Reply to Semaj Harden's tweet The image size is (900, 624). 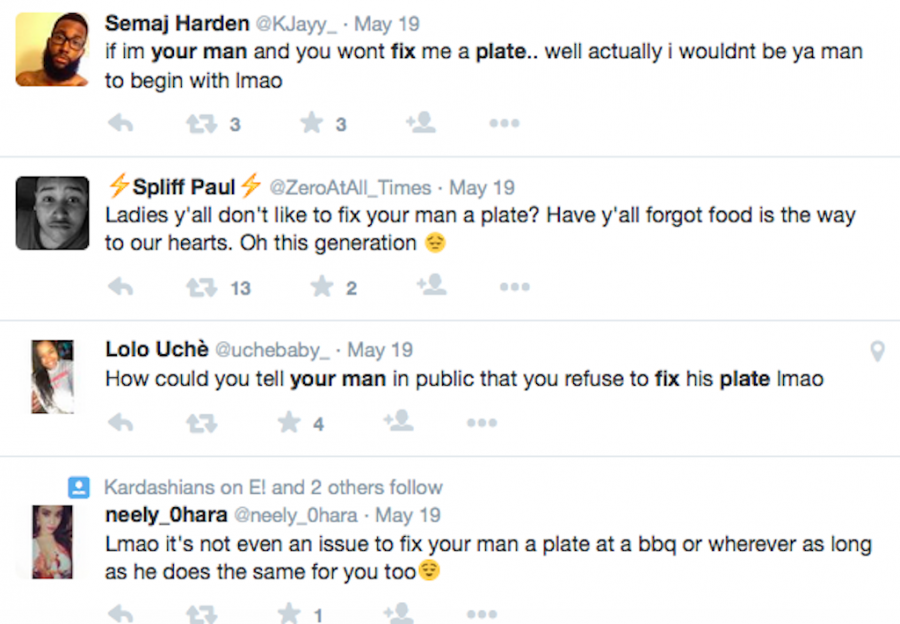(120, 124)
